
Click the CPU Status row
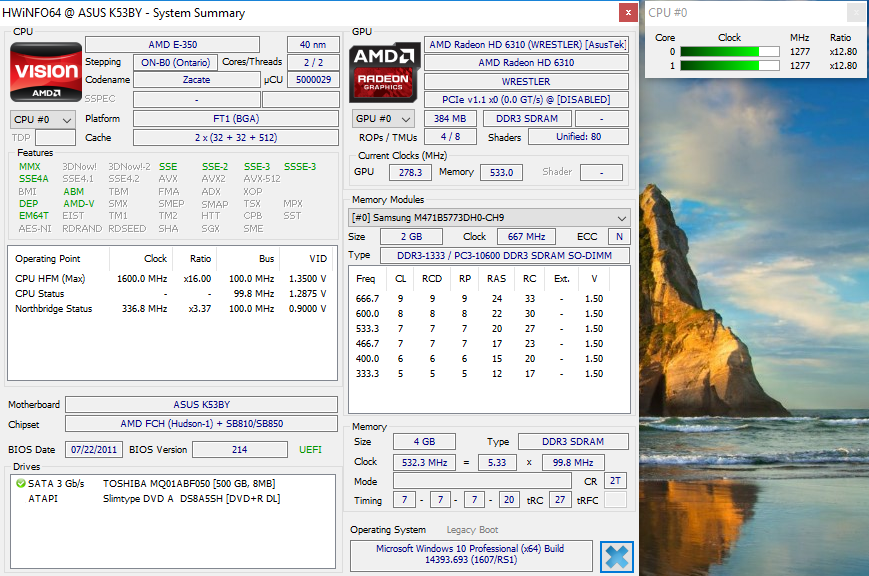pyautogui.click(x=172, y=293)
